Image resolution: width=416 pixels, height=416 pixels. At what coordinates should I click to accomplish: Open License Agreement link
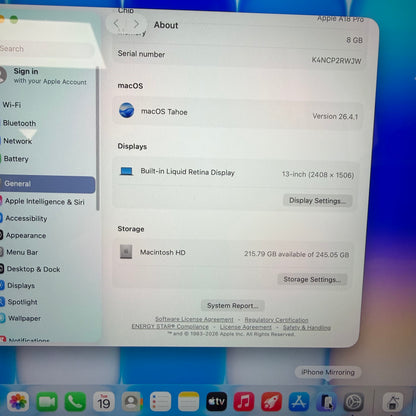tap(246, 327)
